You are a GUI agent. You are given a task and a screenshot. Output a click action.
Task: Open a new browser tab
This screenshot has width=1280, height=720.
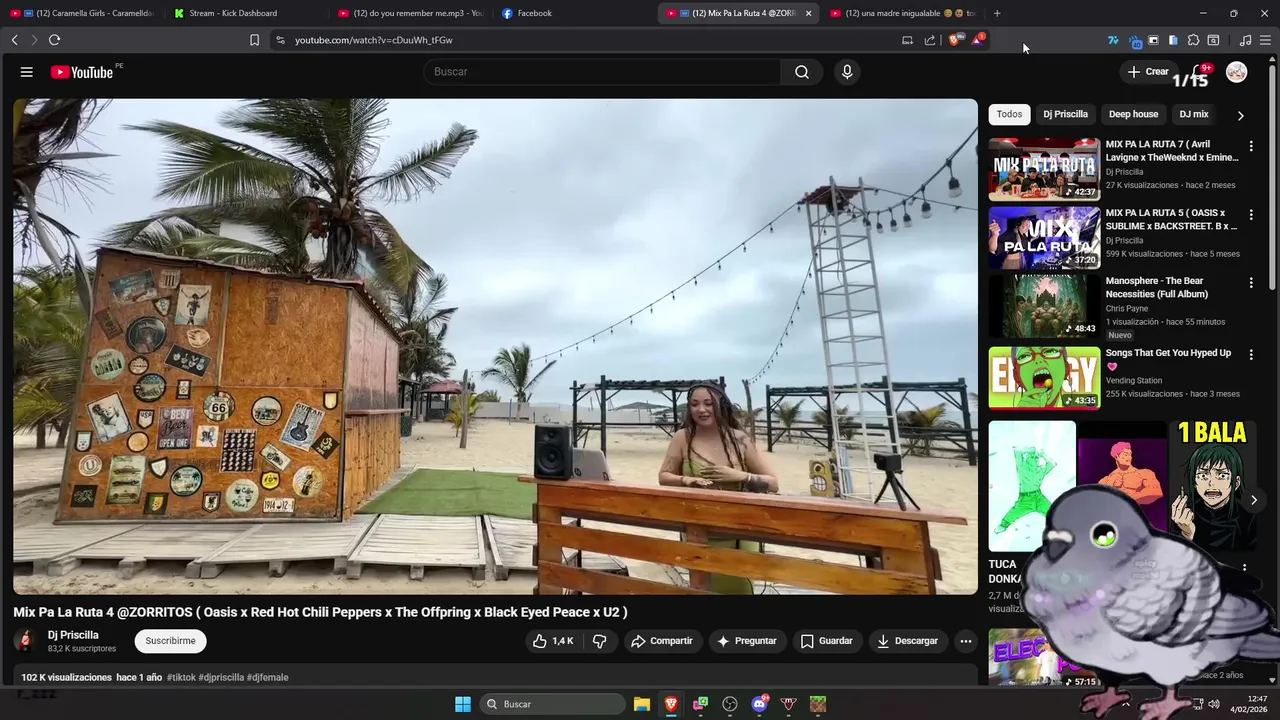tap(997, 13)
